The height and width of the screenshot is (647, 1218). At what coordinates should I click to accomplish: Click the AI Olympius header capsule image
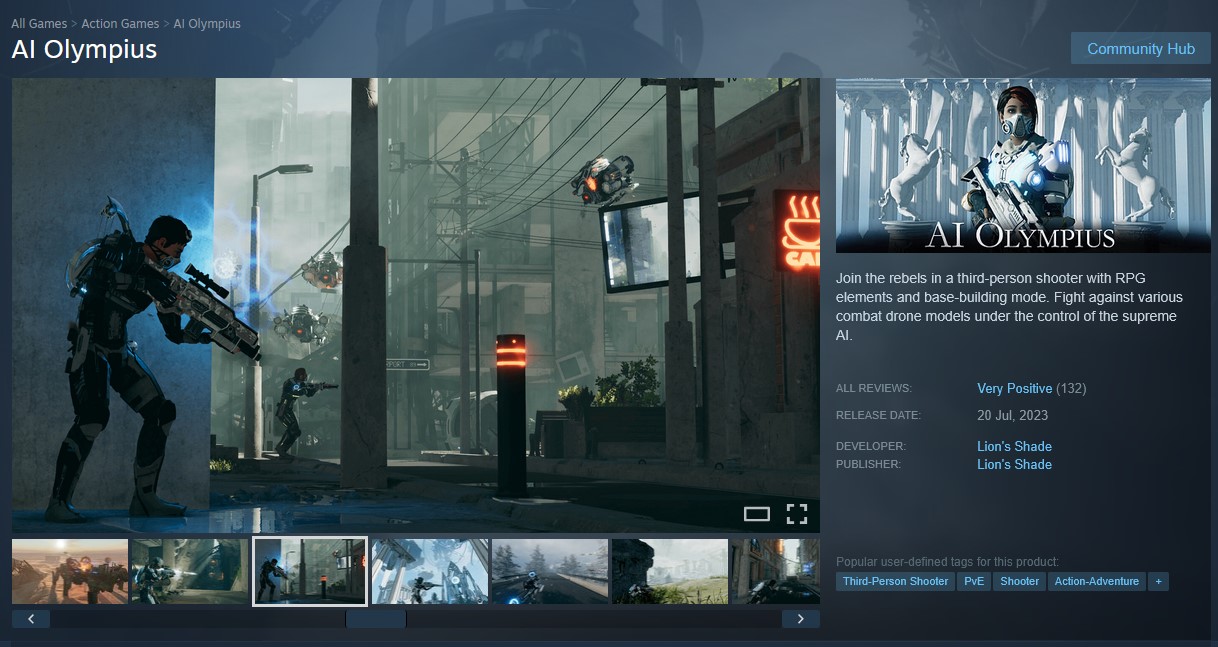click(1023, 165)
